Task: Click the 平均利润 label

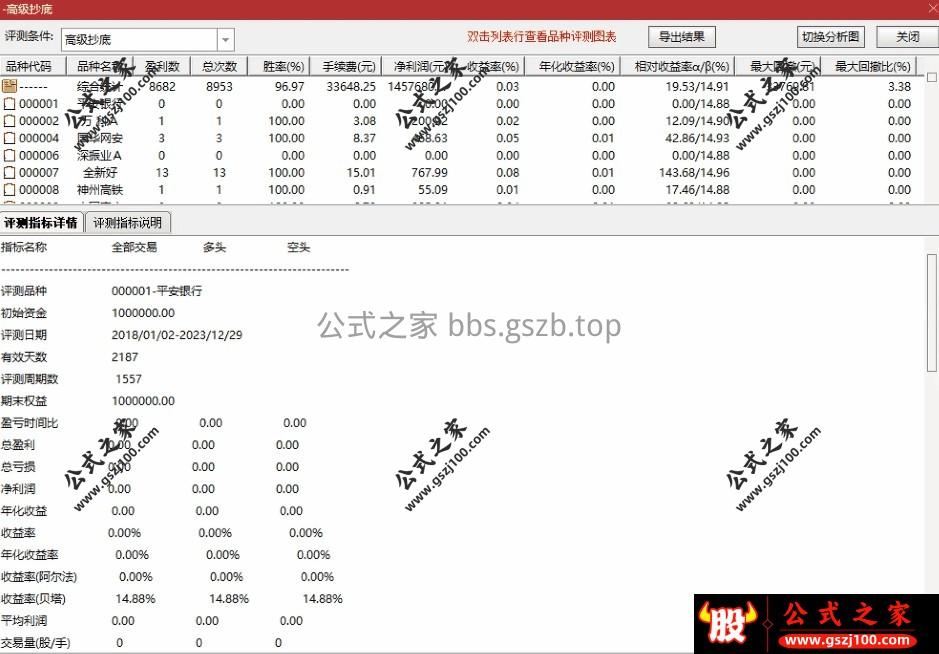Action: [24, 621]
